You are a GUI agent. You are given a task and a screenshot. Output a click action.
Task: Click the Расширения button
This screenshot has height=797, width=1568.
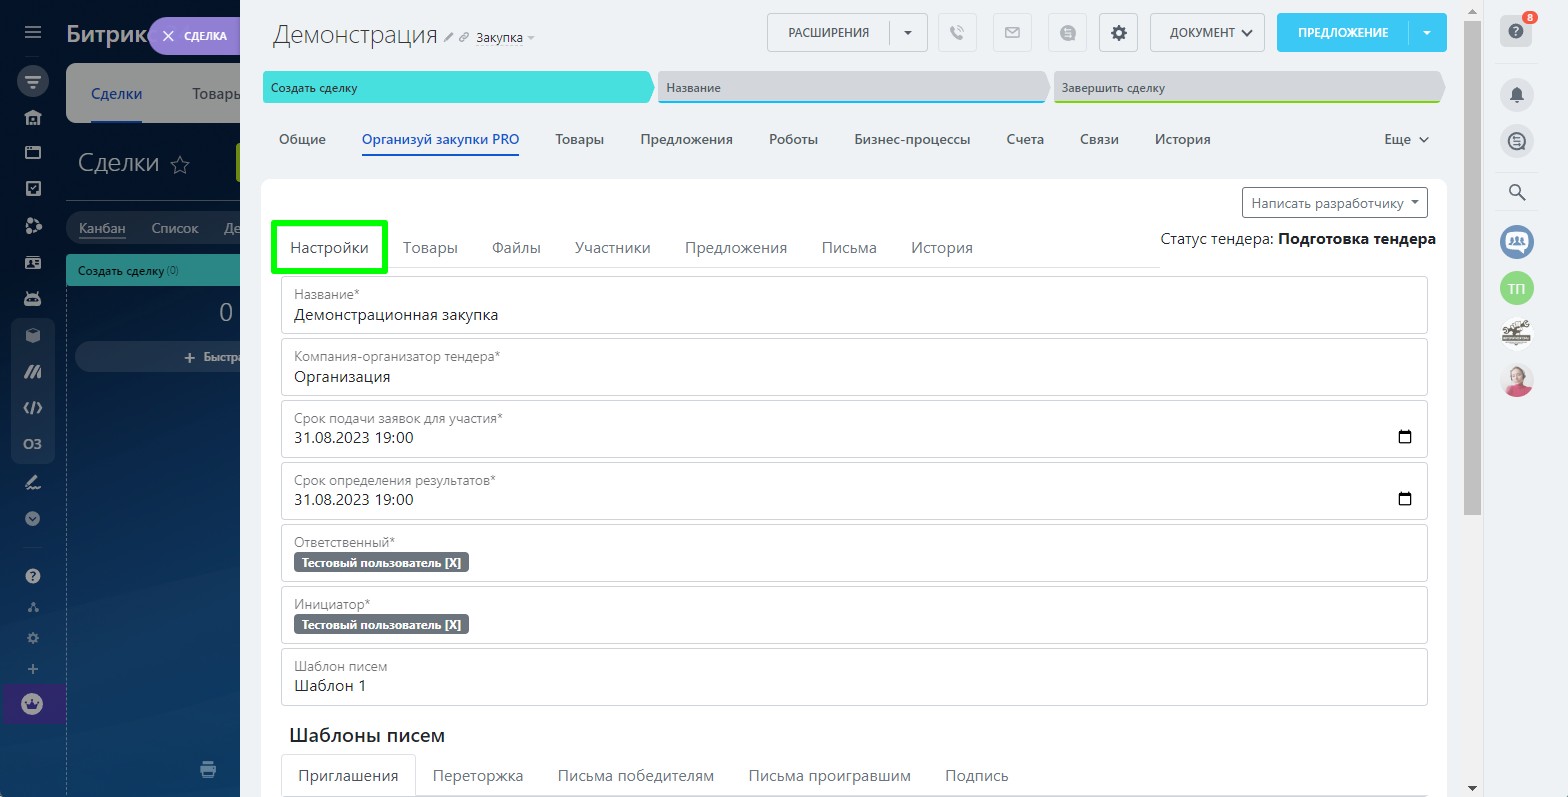click(828, 33)
